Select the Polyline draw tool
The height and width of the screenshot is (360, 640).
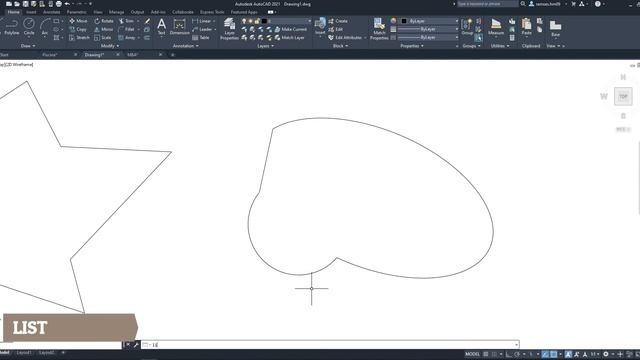click(x=11, y=27)
